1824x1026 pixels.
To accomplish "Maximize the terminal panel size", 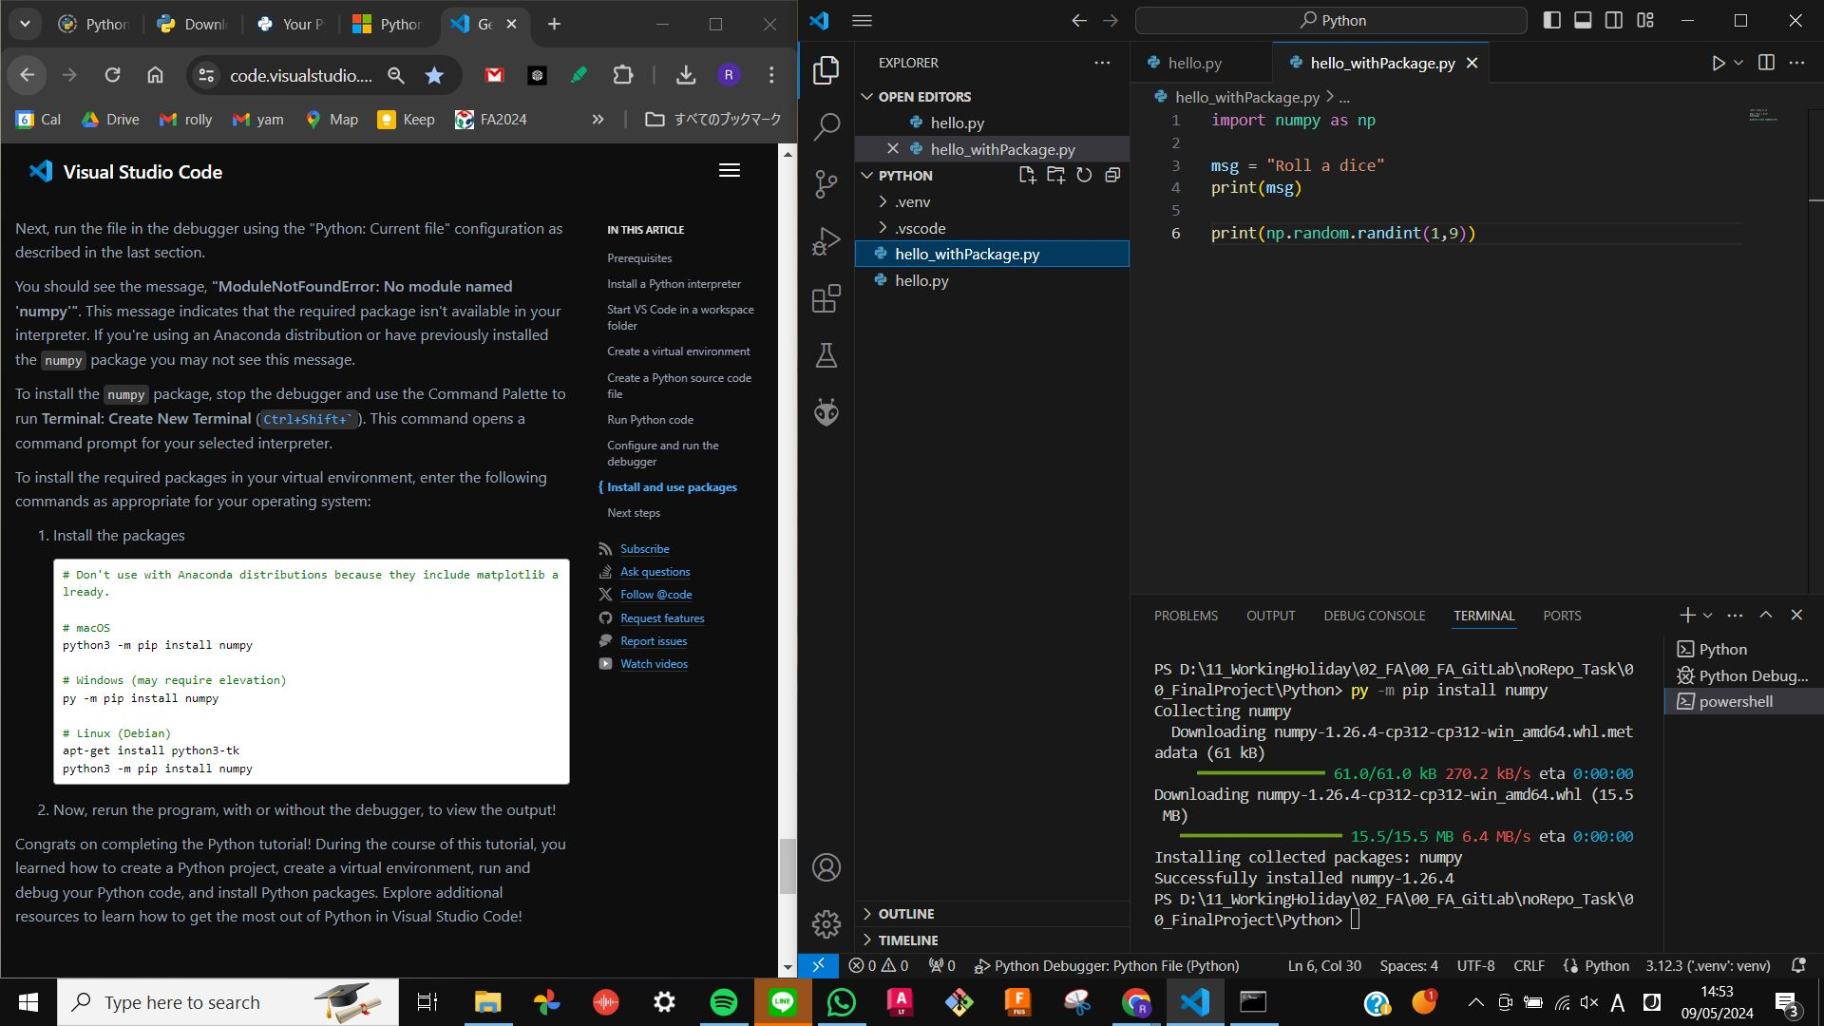I will pyautogui.click(x=1766, y=615).
